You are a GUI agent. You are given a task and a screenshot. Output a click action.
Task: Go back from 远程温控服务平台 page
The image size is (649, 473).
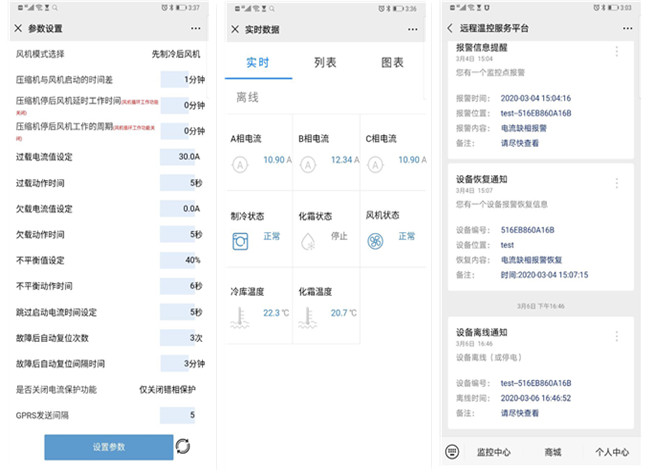point(450,28)
